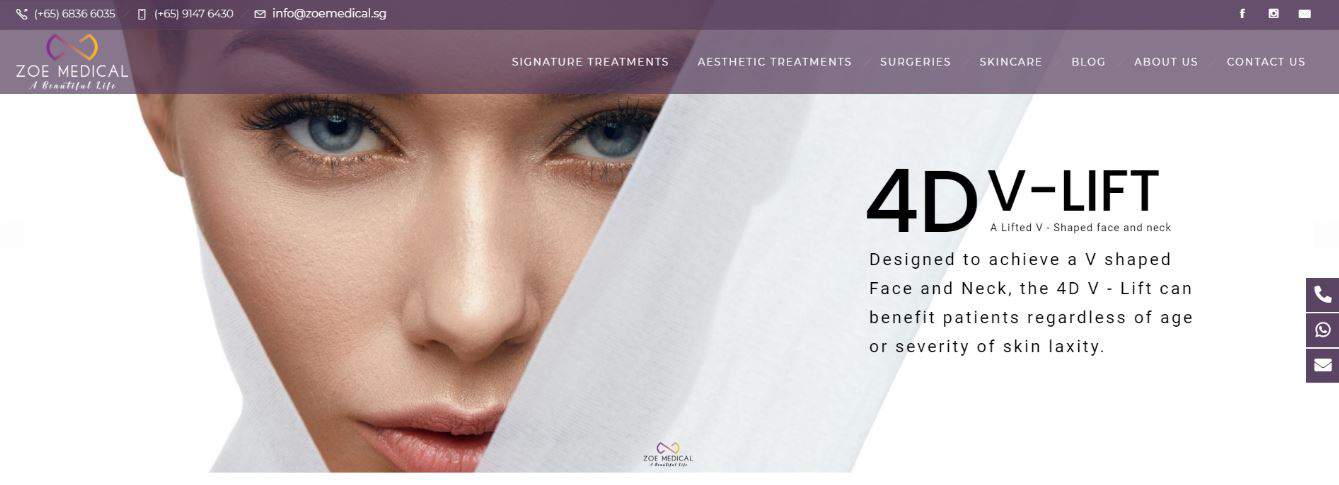
Task: Go to the Blog page
Action: coord(1088,62)
